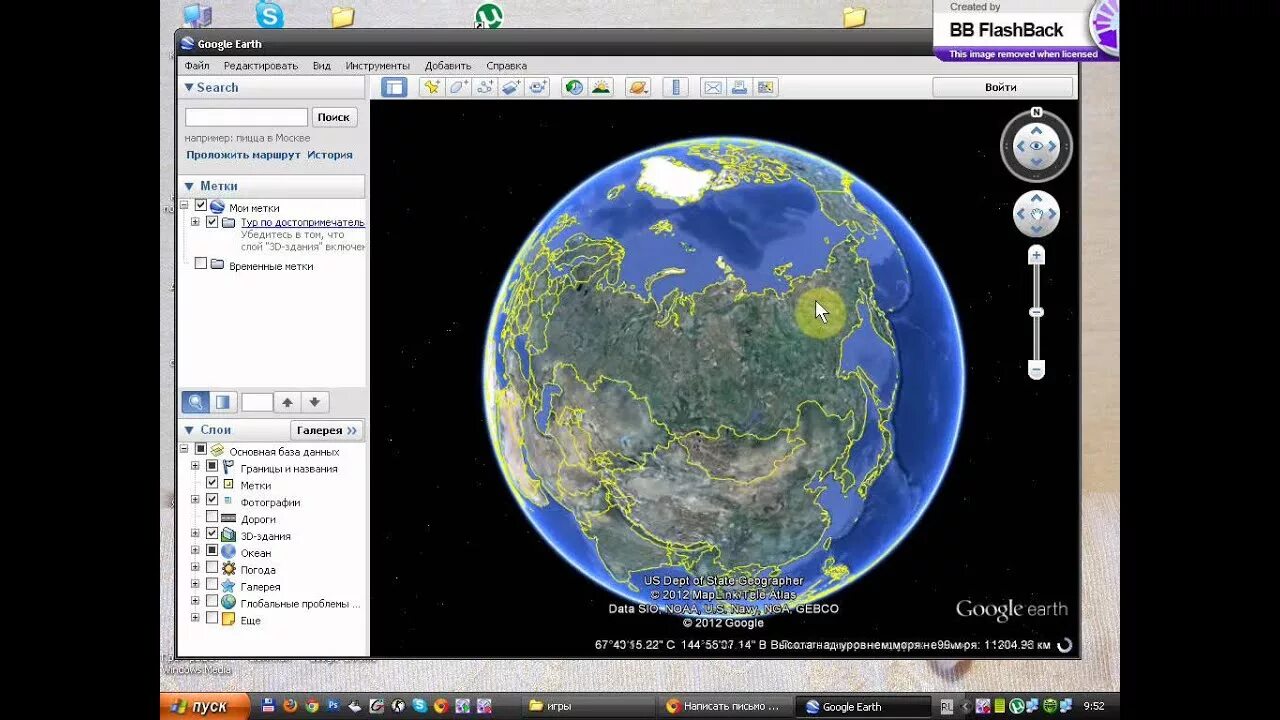Collapse the Search panel triangle
This screenshot has height=720, width=1280.
188,88
